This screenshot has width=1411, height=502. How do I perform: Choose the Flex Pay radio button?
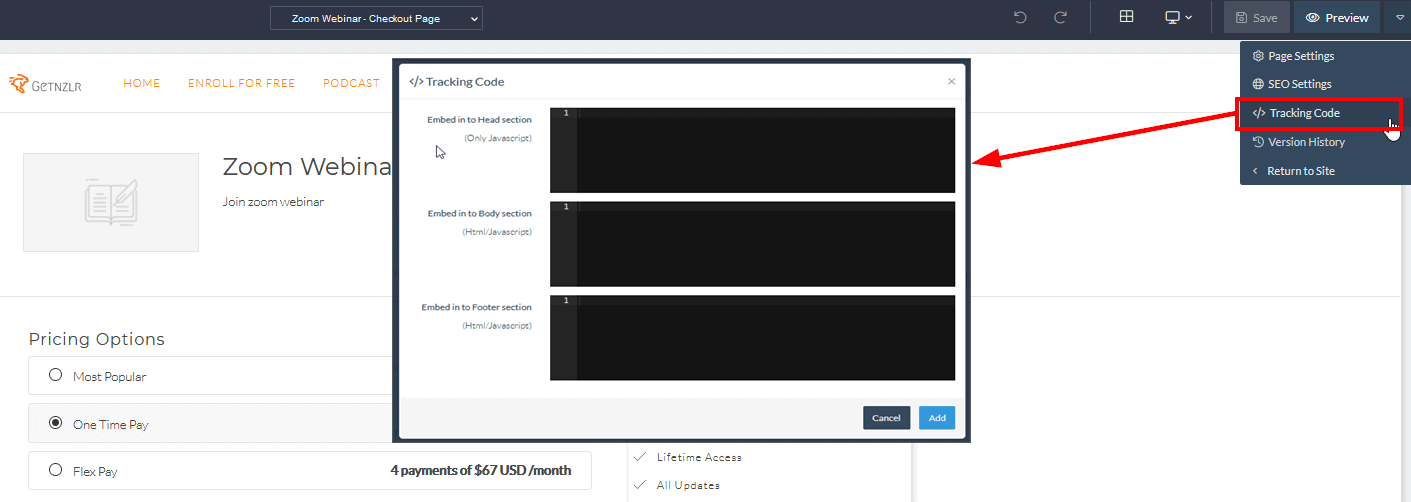[56, 470]
